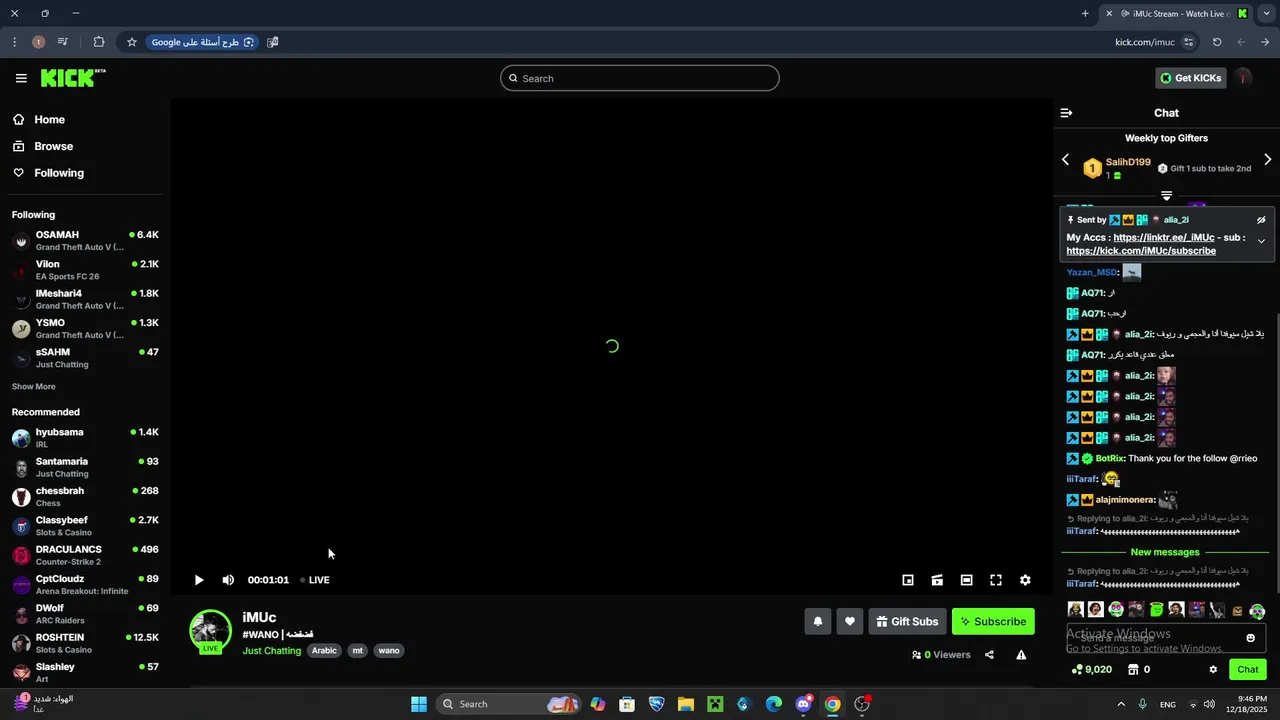1280x720 pixels.
Task: Open chat settings gear
Action: pyautogui.click(x=1213, y=670)
